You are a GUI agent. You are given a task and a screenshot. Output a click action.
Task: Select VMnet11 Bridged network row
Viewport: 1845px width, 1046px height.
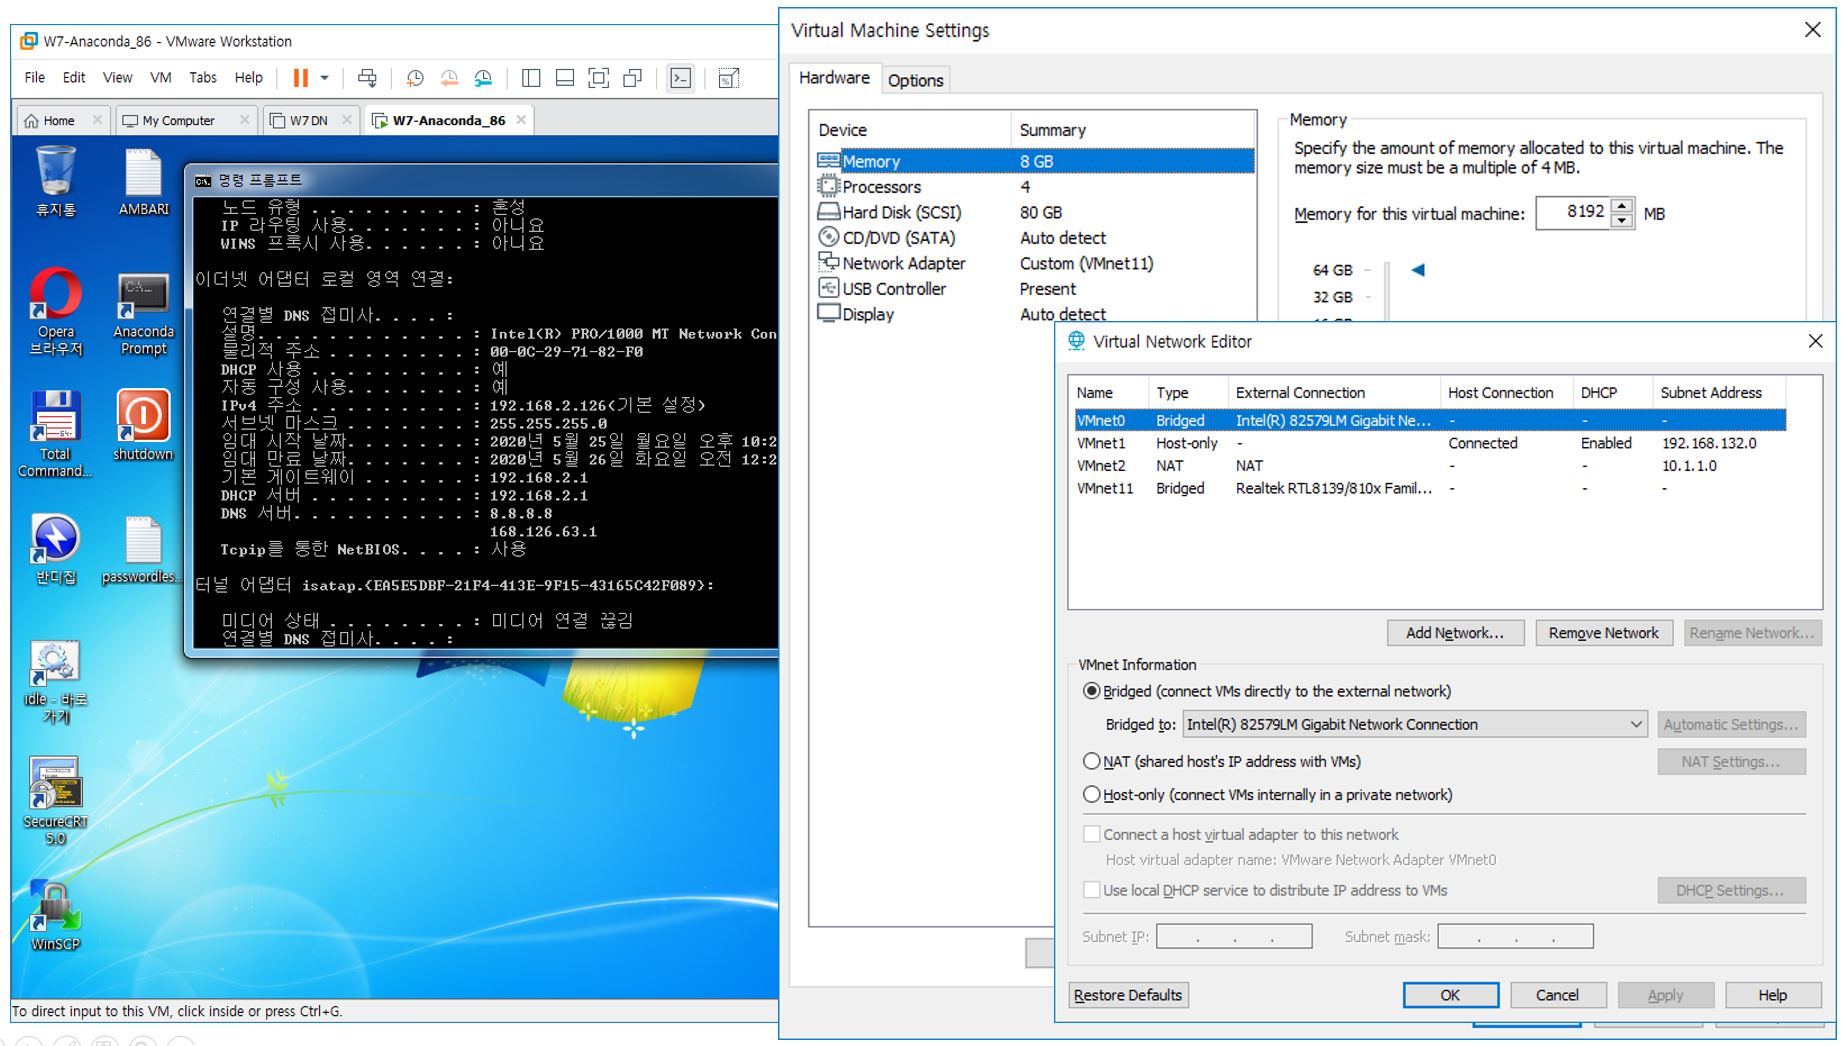(x=1430, y=488)
